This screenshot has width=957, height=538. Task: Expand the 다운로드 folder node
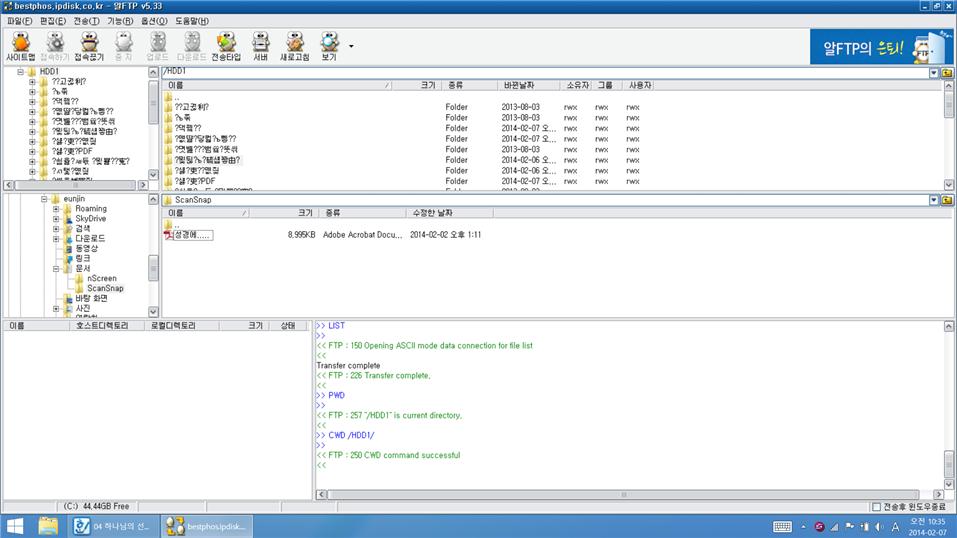pyautogui.click(x=56, y=239)
